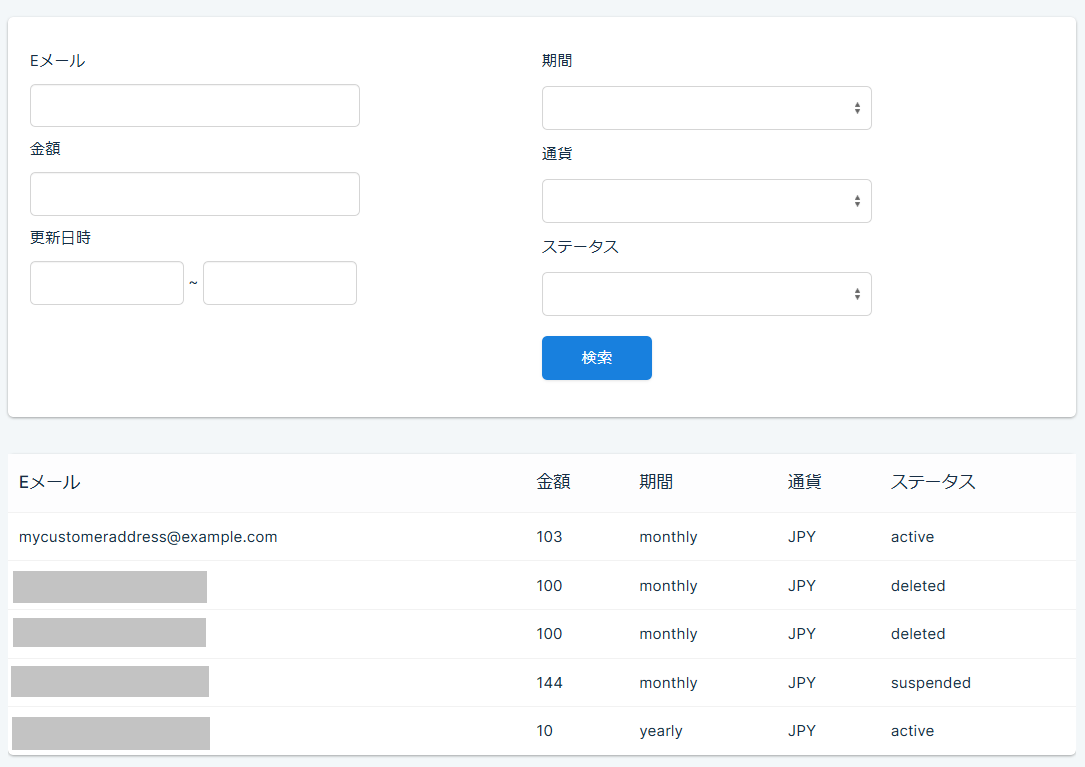
Task: Click the 期間 table column header
Action: 656,482
